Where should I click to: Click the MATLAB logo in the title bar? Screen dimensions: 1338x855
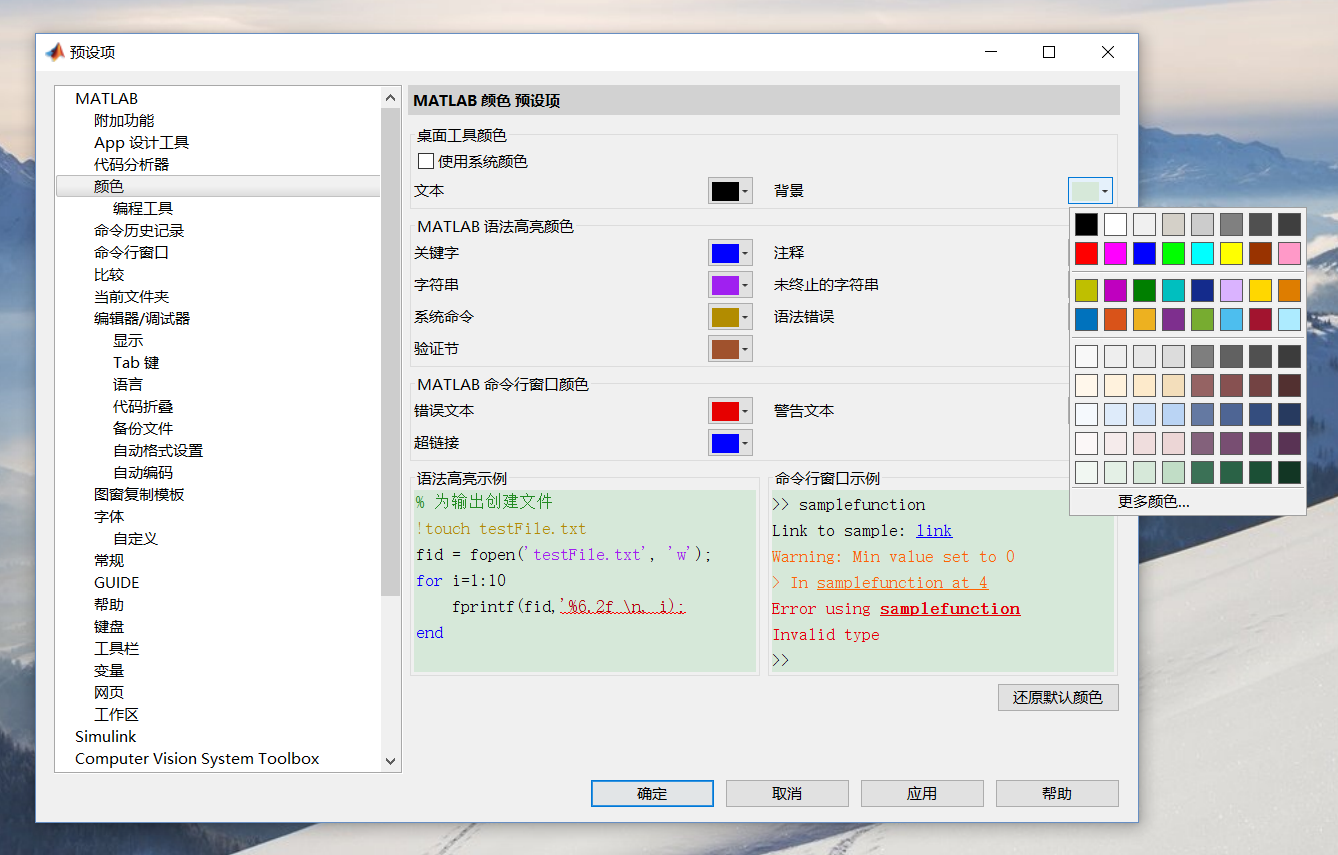(x=55, y=52)
